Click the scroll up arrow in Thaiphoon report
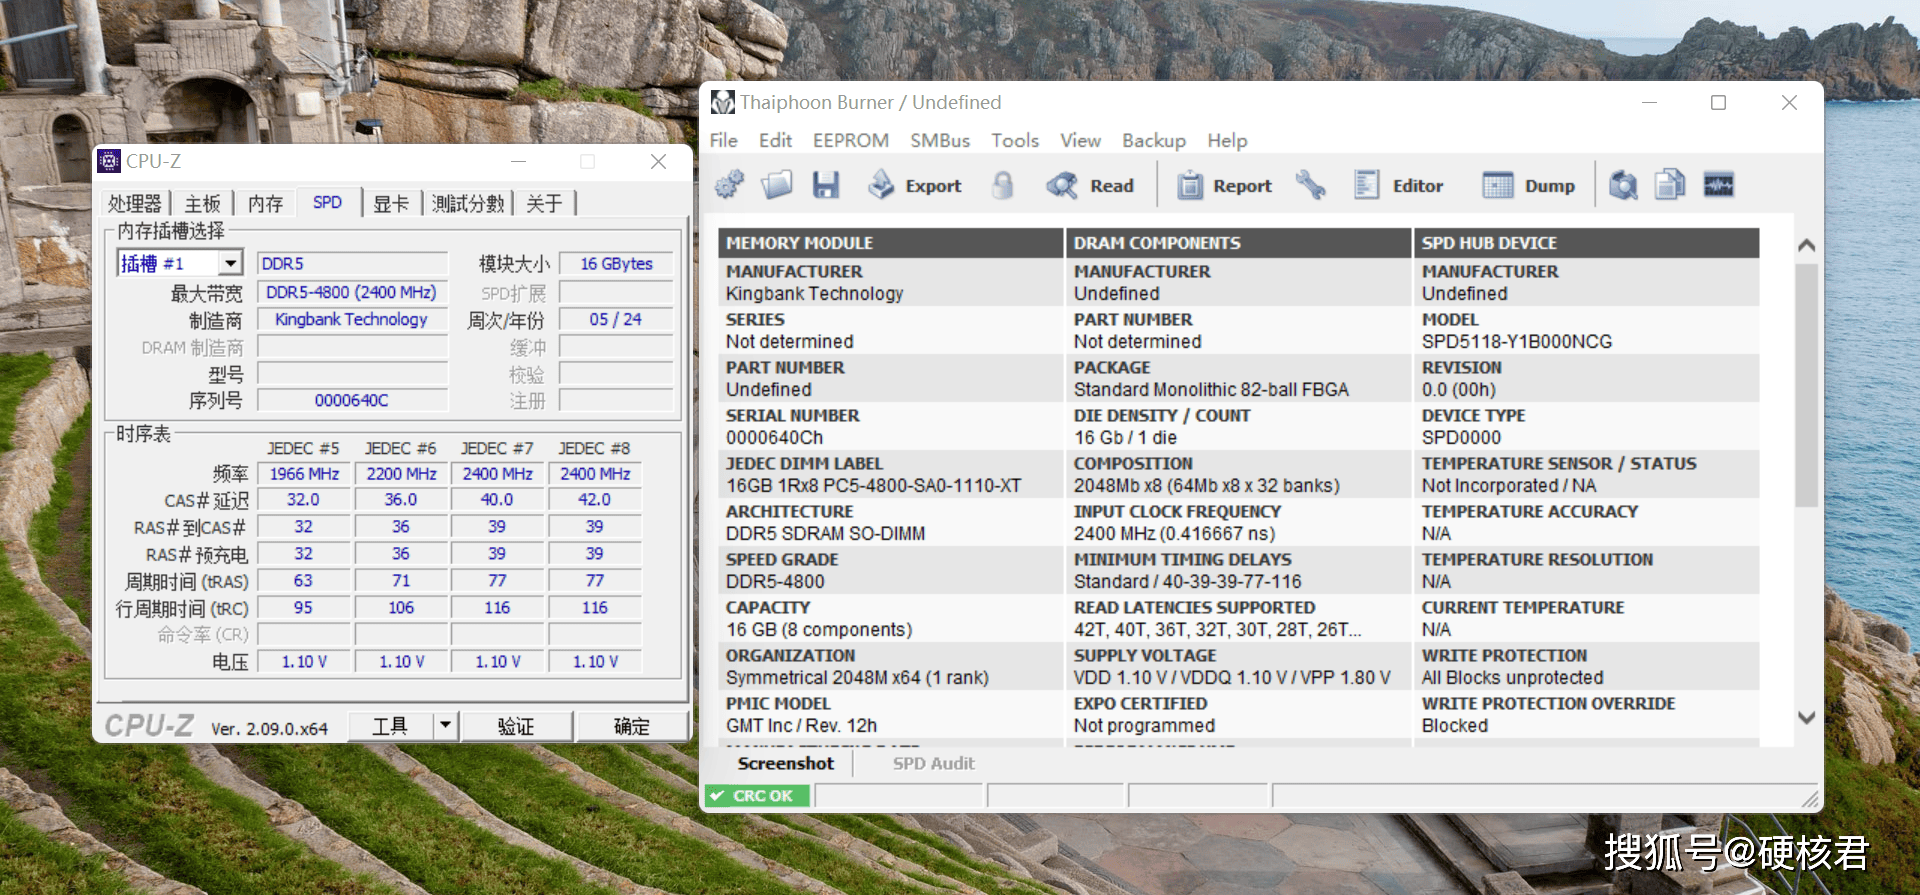Viewport: 1920px width, 895px height. tap(1806, 245)
